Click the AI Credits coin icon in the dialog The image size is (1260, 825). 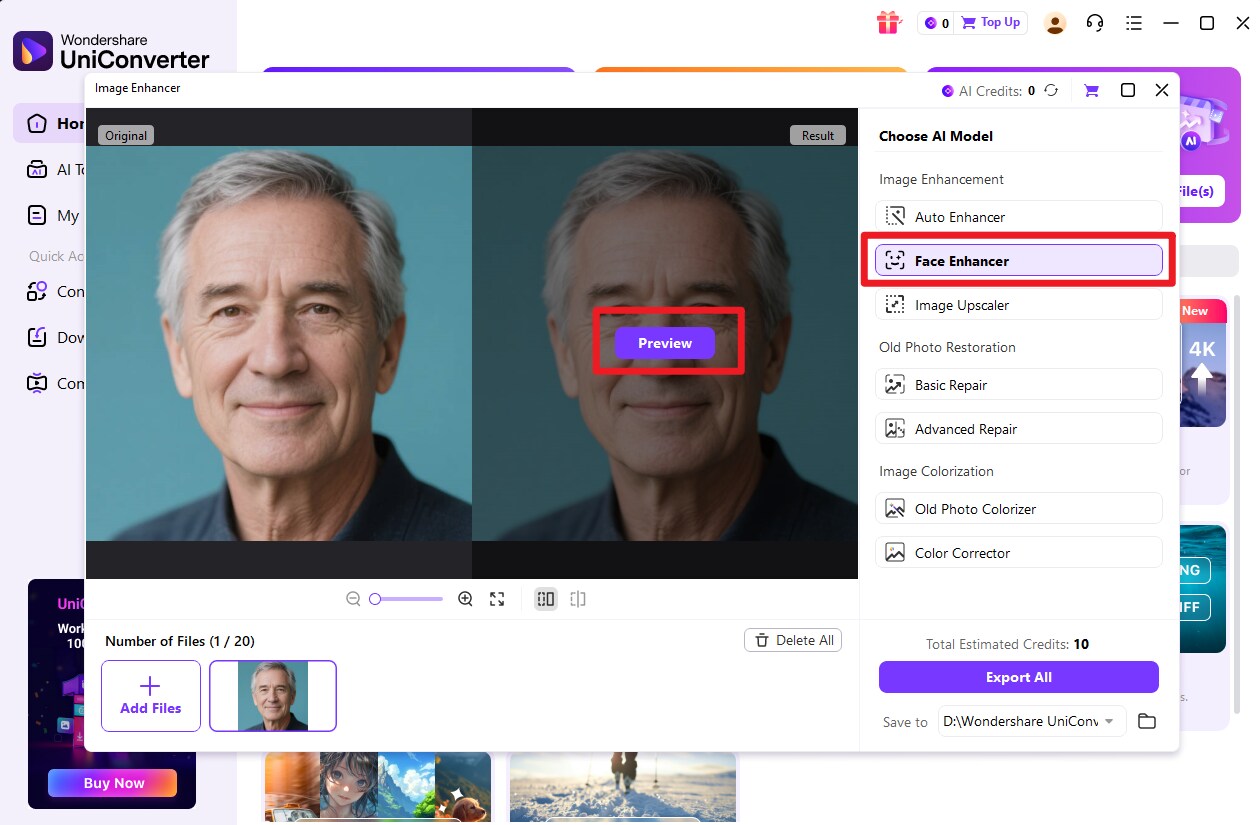pos(948,91)
